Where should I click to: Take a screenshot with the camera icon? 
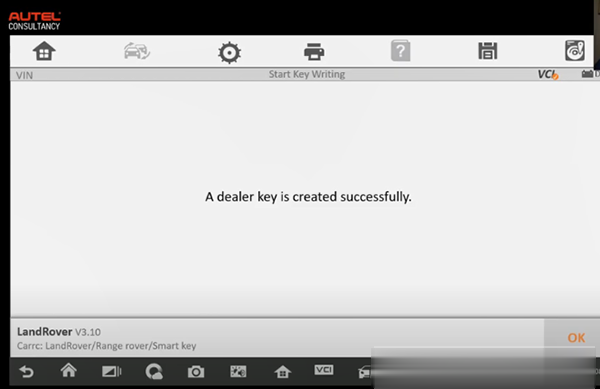196,372
